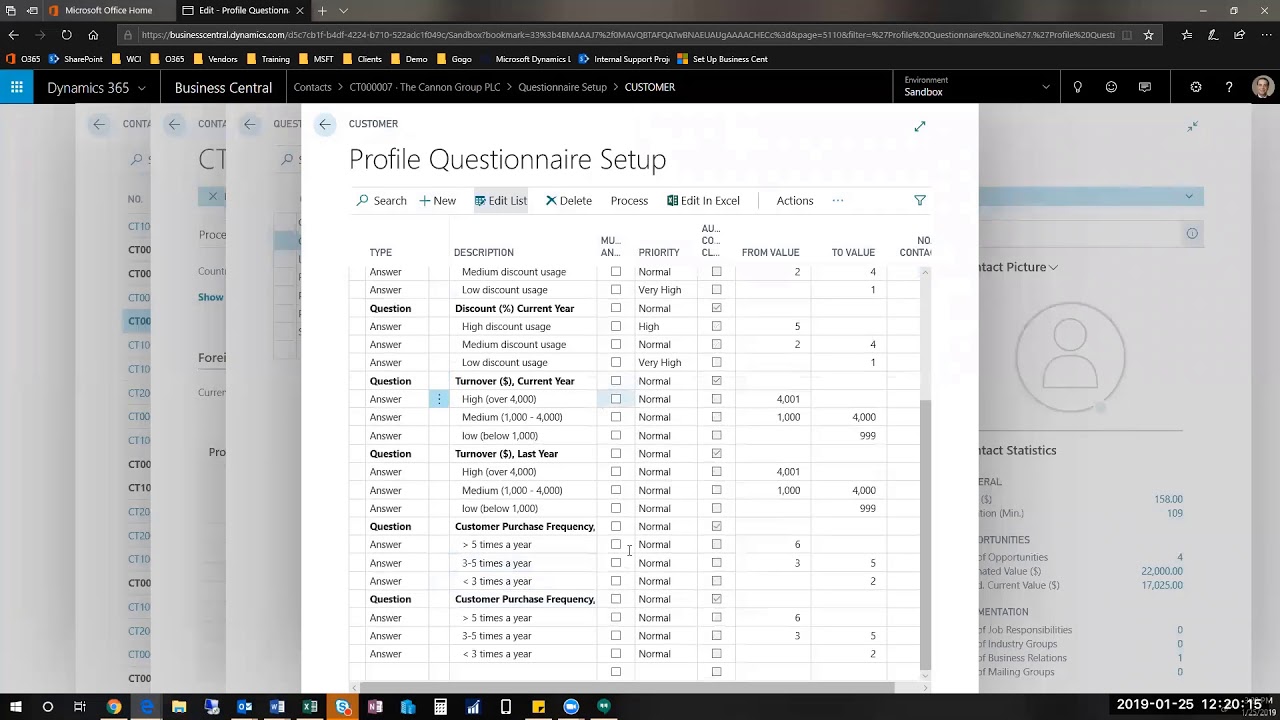Toggle Multiple Answers checkbox in the empty last row
The width and height of the screenshot is (1280, 720).
coord(616,672)
